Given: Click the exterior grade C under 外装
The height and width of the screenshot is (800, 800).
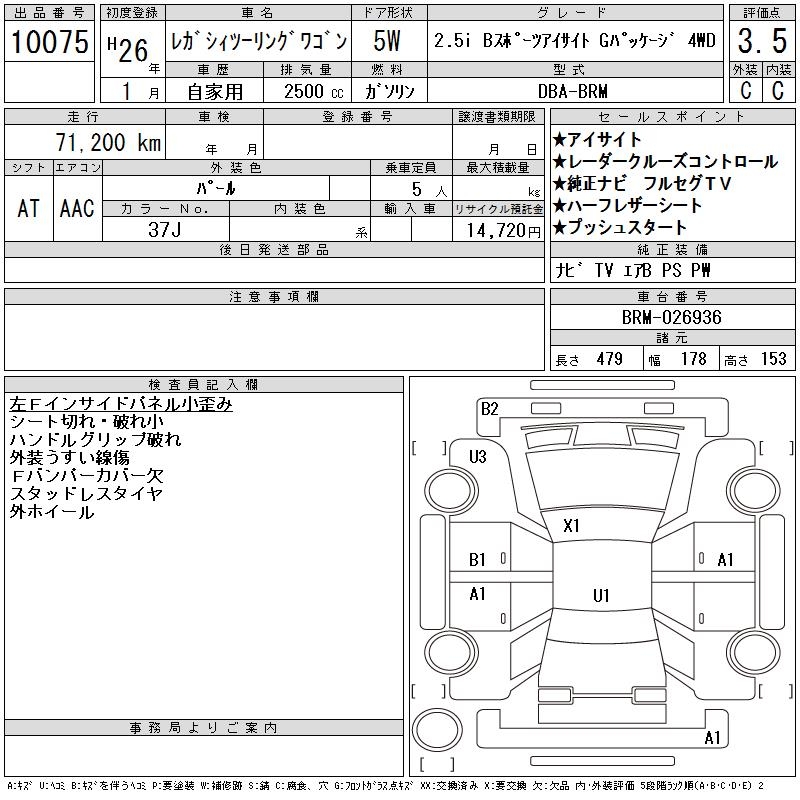Looking at the screenshot, I should pyautogui.click(x=745, y=90).
